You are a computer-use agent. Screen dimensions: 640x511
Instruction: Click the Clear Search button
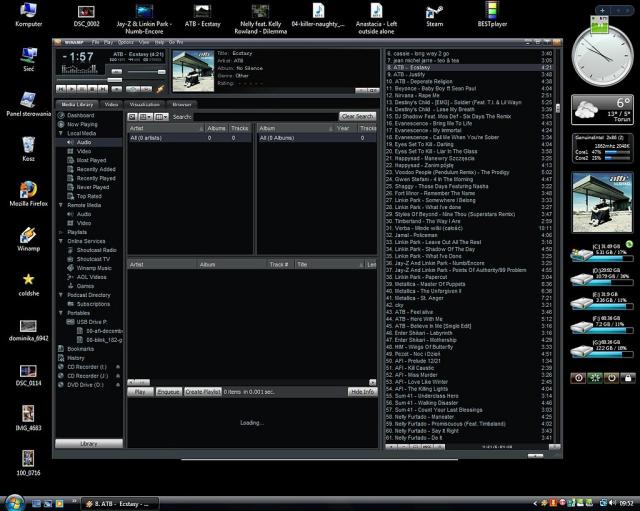358,117
